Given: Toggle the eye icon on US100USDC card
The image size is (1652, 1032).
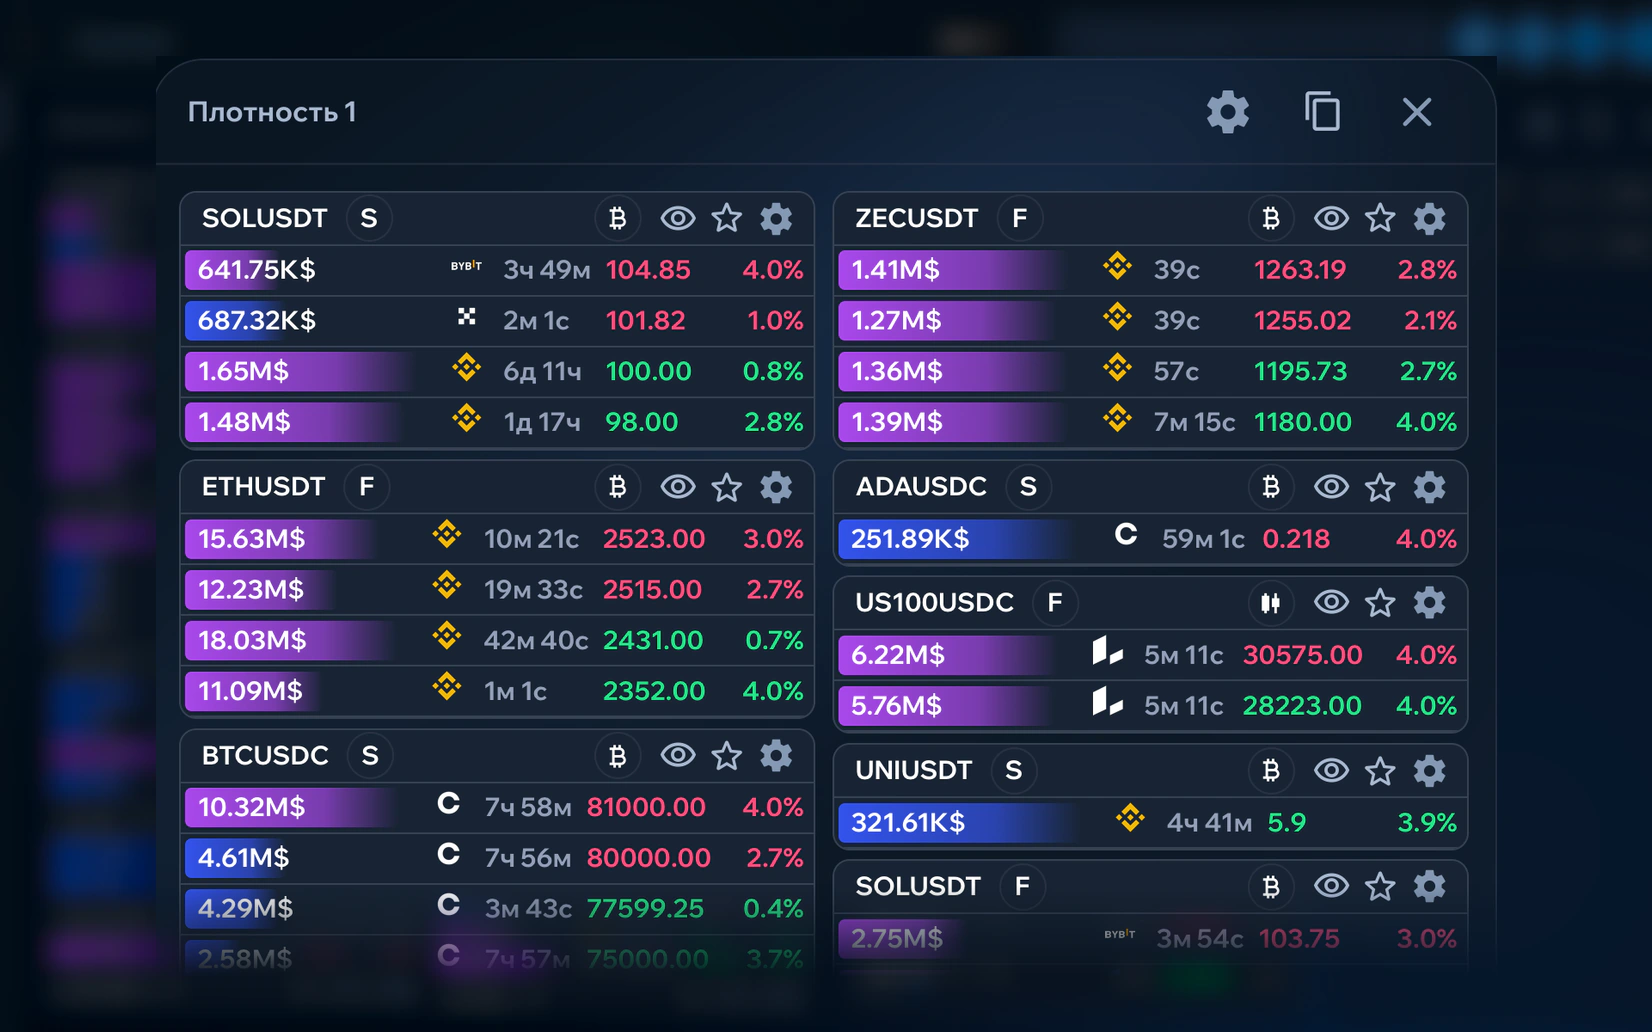Looking at the screenshot, I should point(1330,602).
